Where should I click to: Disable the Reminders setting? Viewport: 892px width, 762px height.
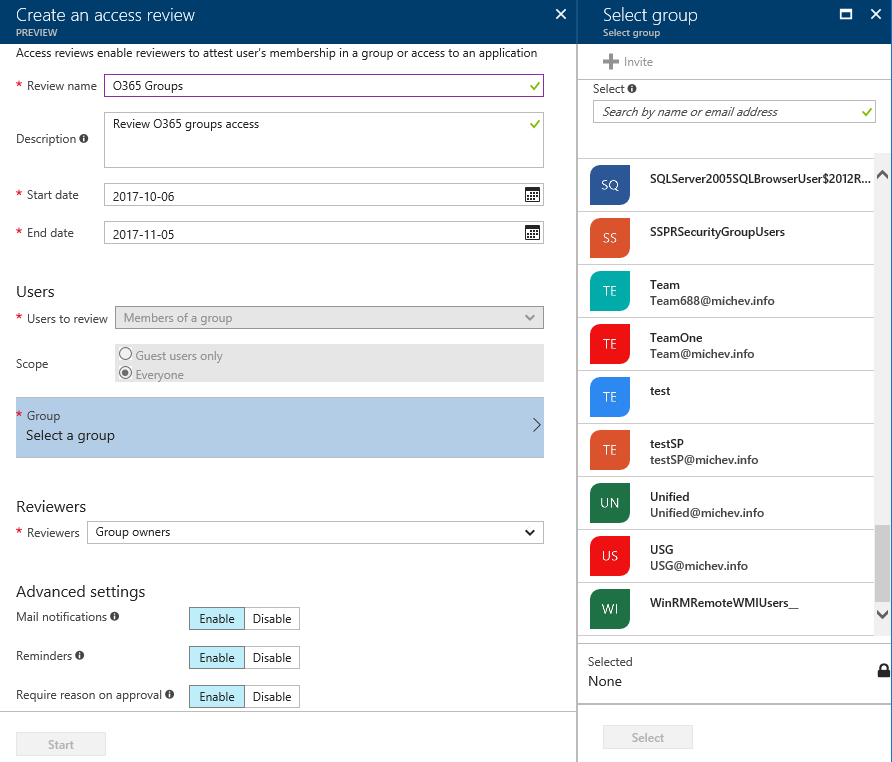click(271, 657)
